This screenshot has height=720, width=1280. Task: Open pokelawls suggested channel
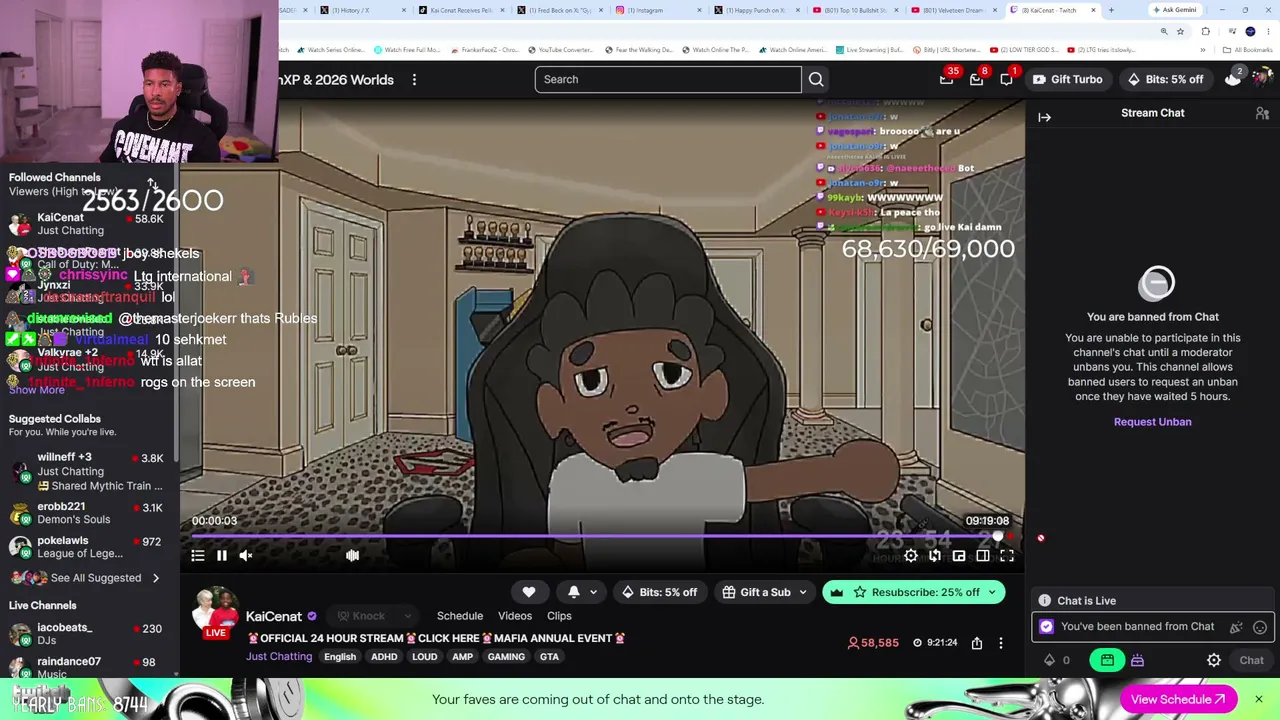(90, 547)
